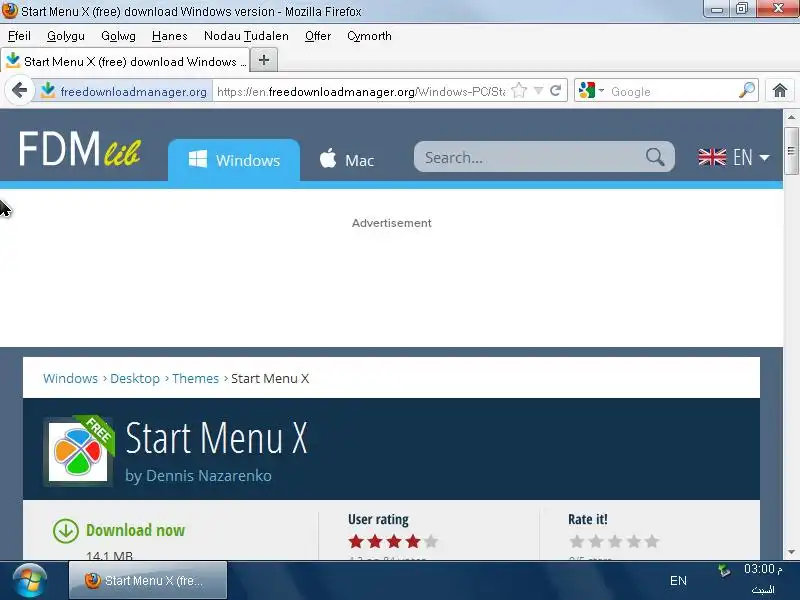
Task: Open the Ffeil menu
Action: pyautogui.click(x=19, y=36)
